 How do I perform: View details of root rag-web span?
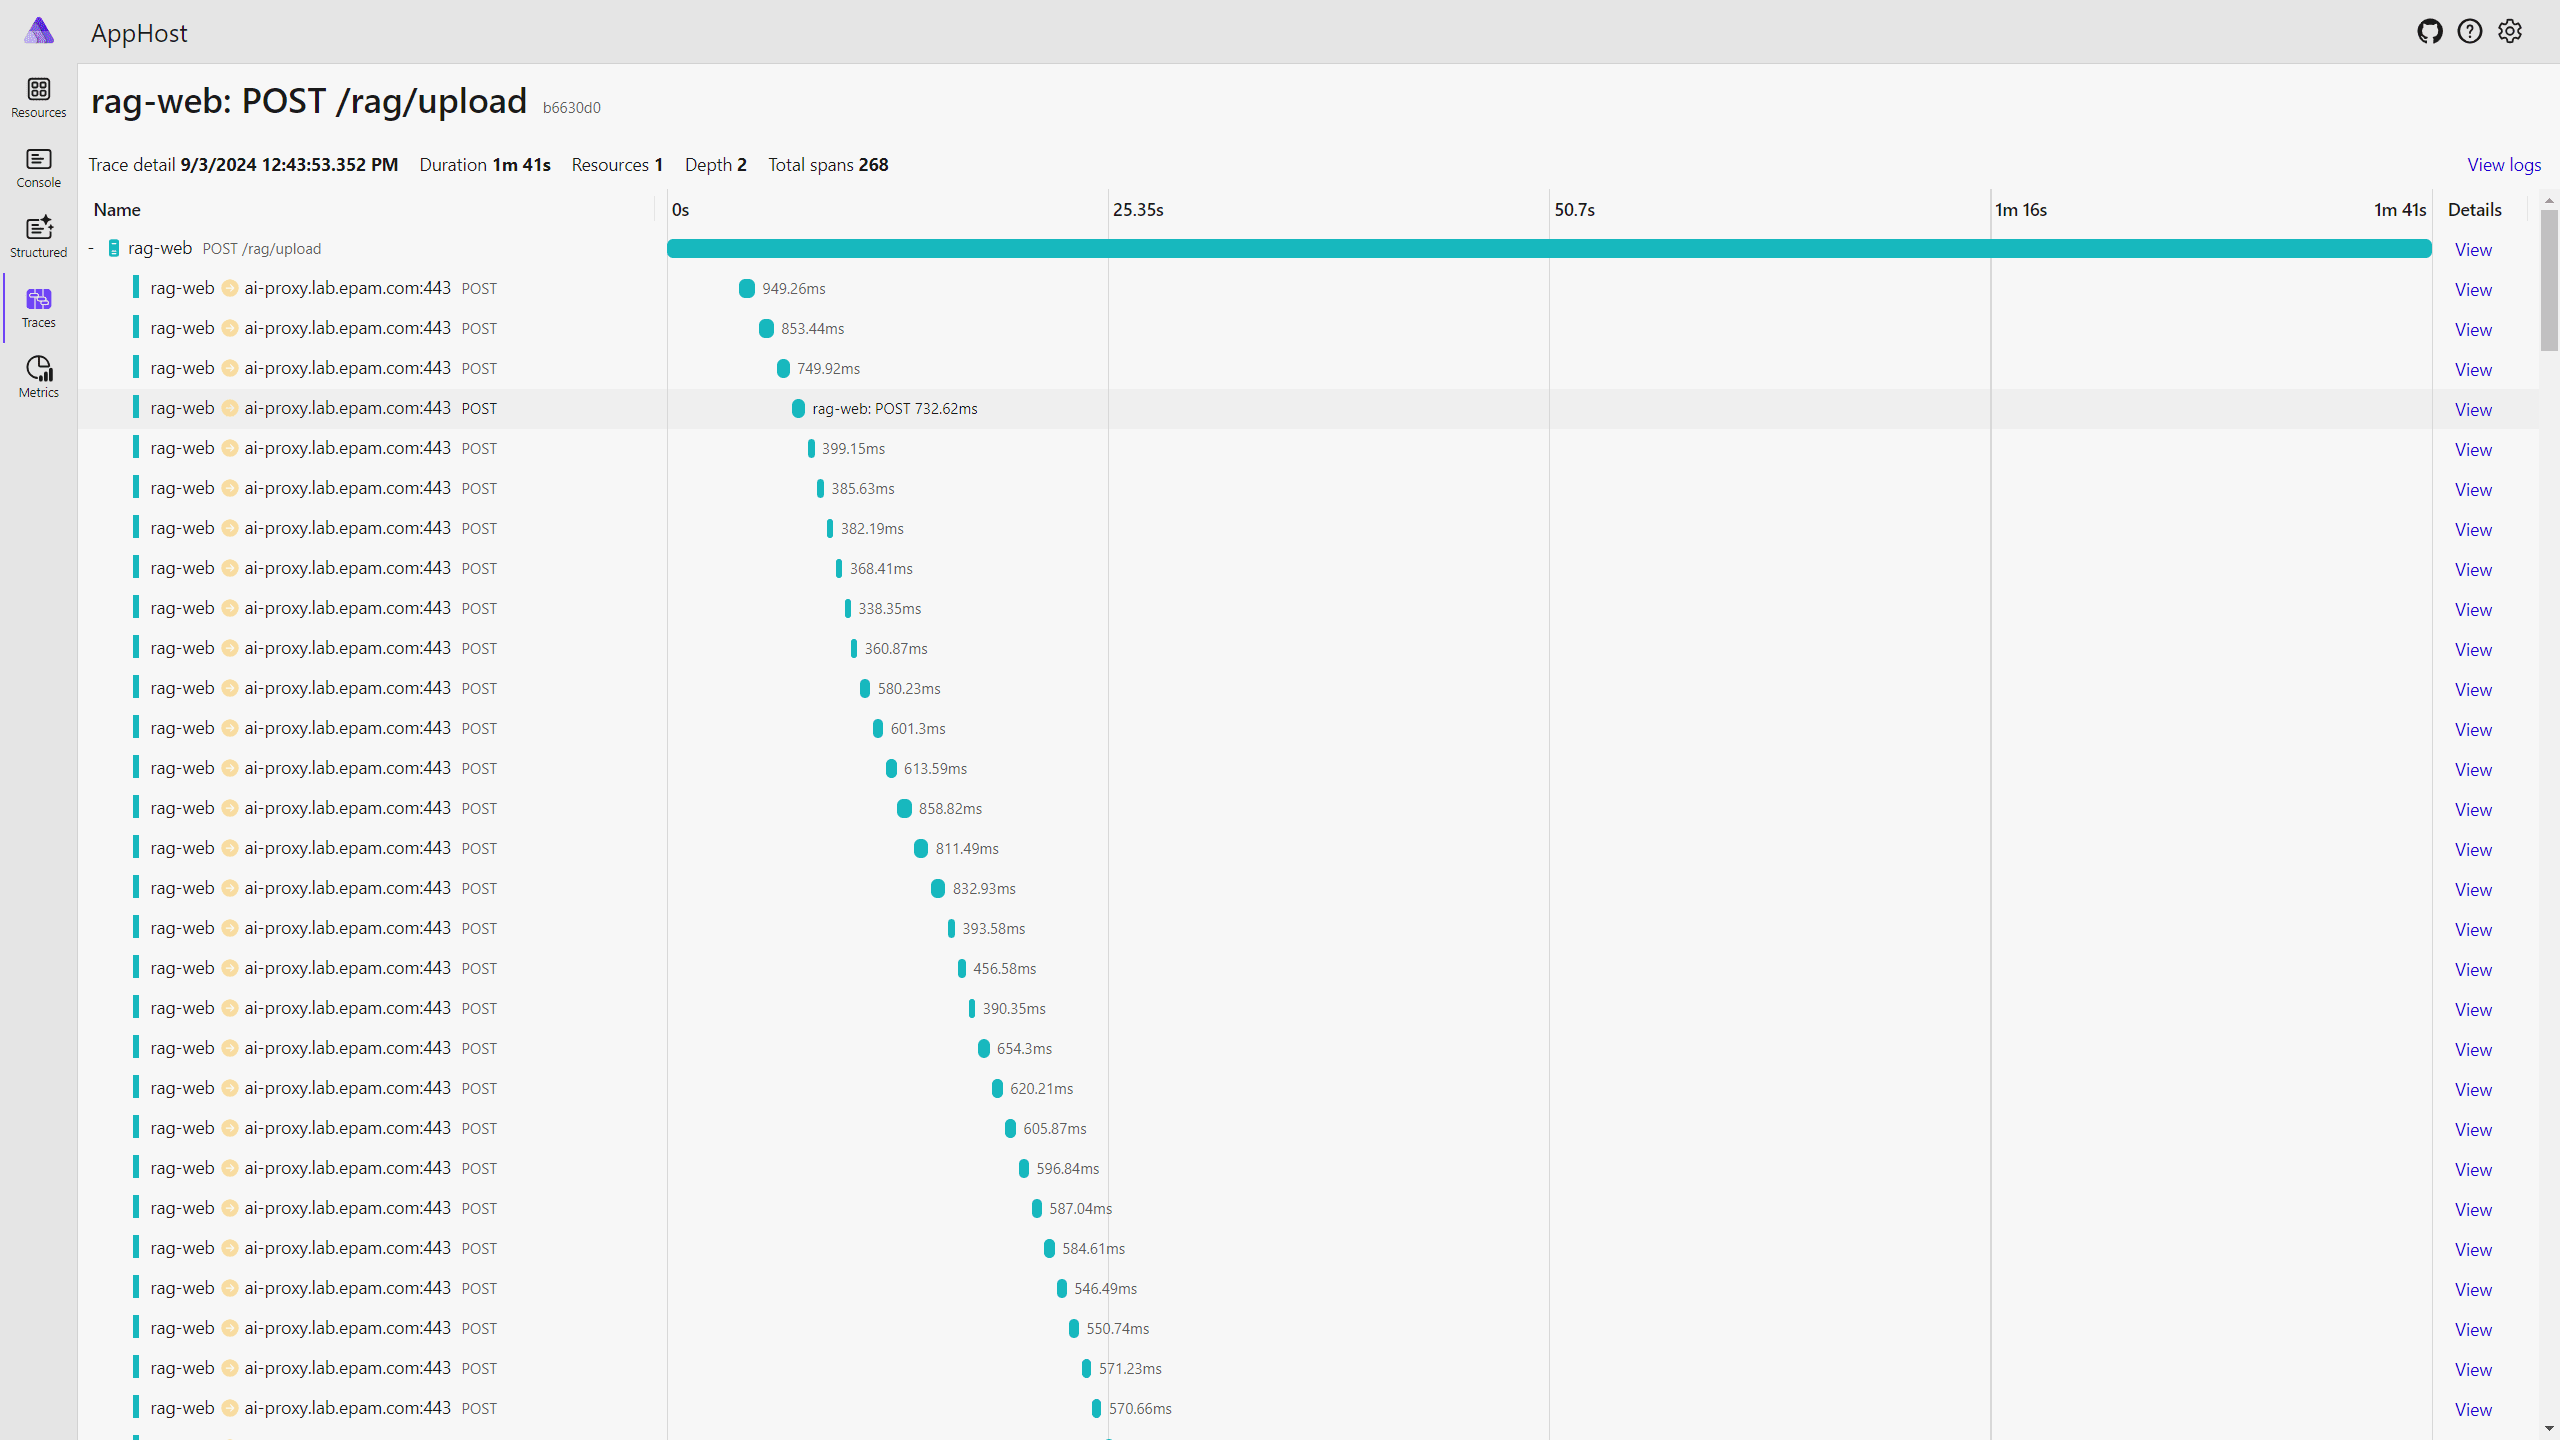(x=2473, y=250)
